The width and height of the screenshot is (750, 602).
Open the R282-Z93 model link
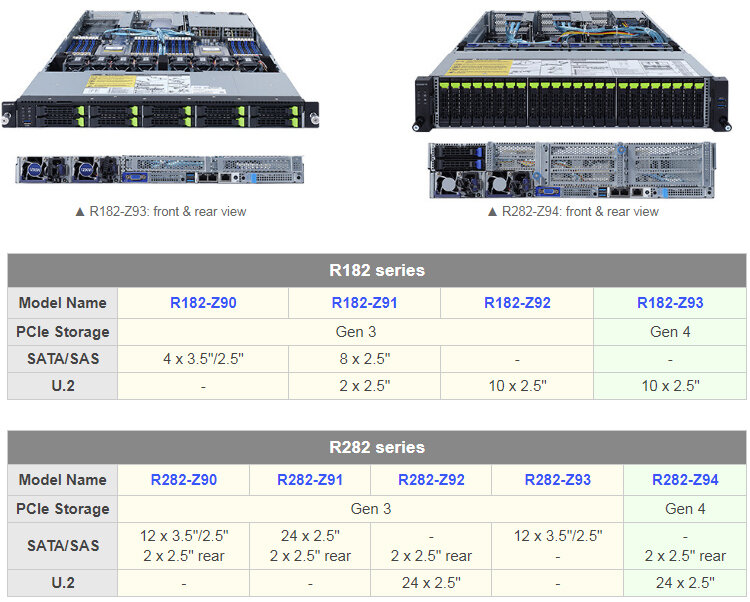(x=558, y=480)
